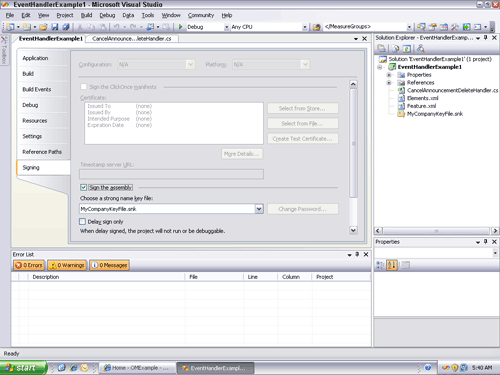
Task: Open the Tools menu
Action: click(148, 15)
